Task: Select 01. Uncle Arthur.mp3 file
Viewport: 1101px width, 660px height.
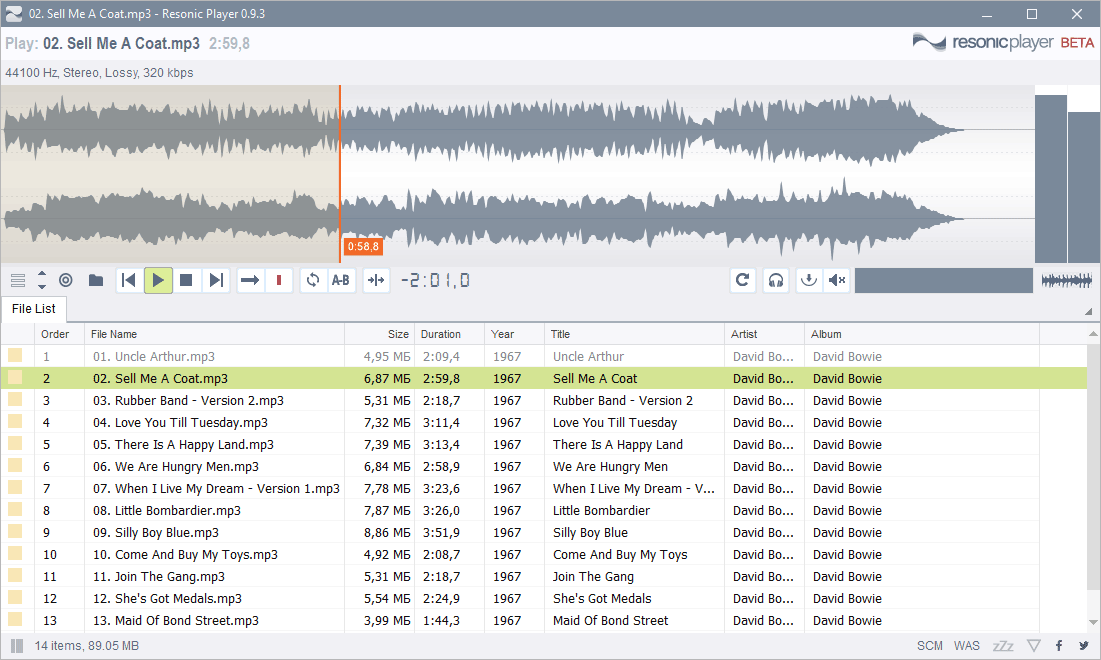Action: point(154,357)
